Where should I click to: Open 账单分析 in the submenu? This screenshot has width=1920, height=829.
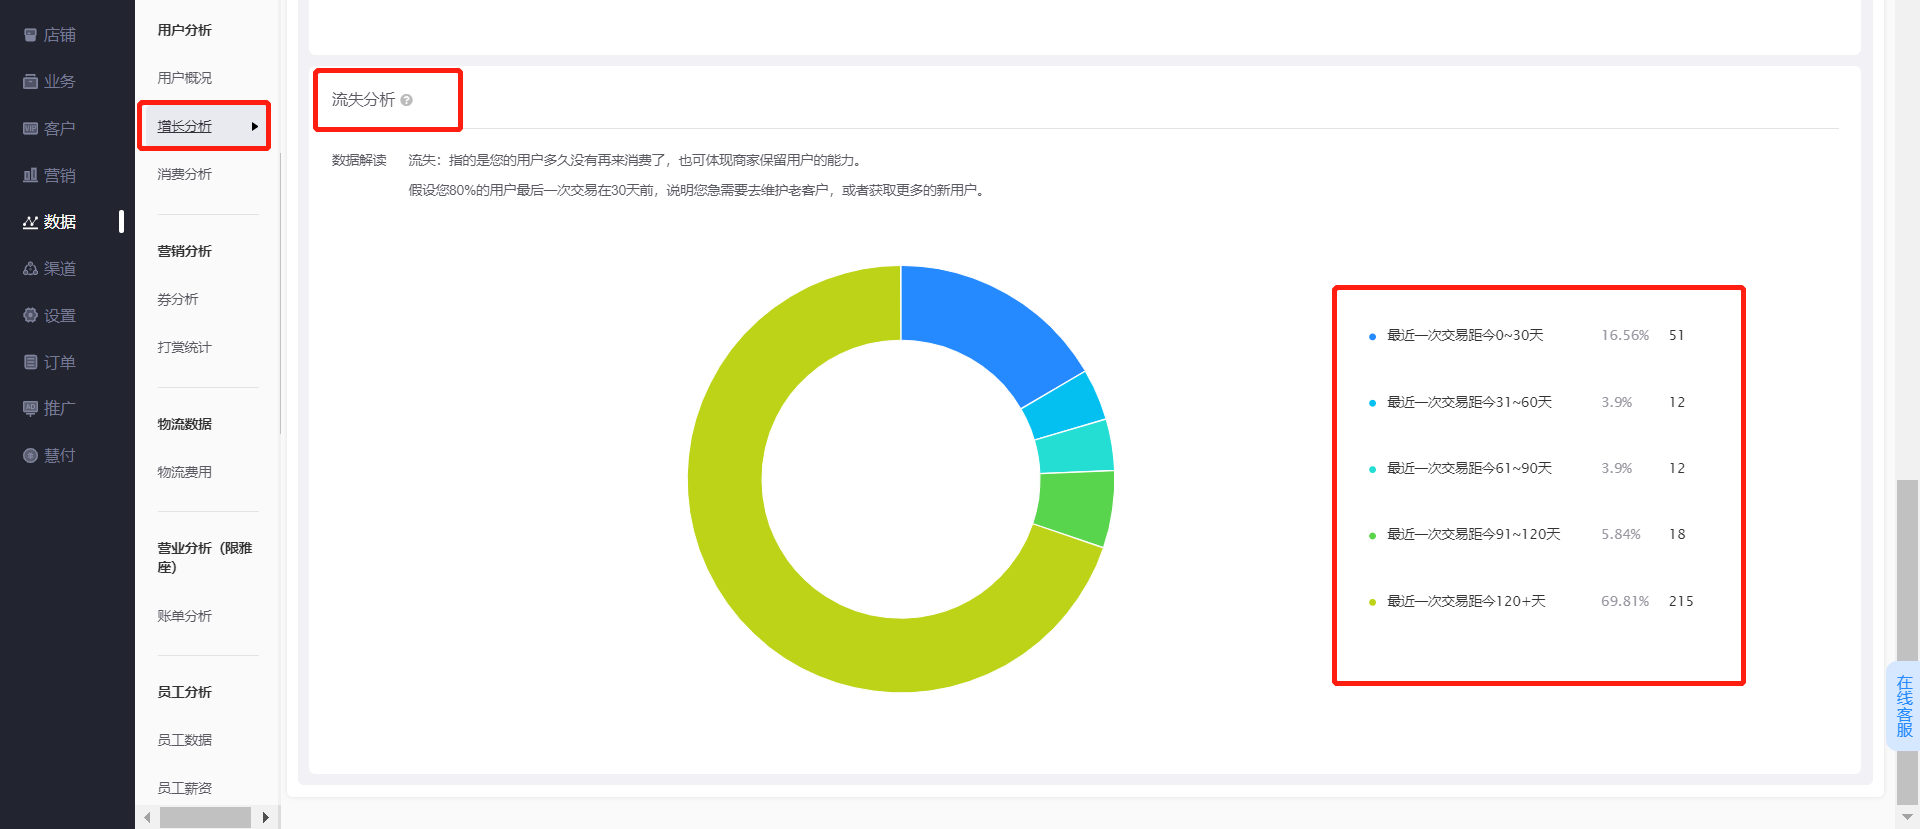point(185,616)
